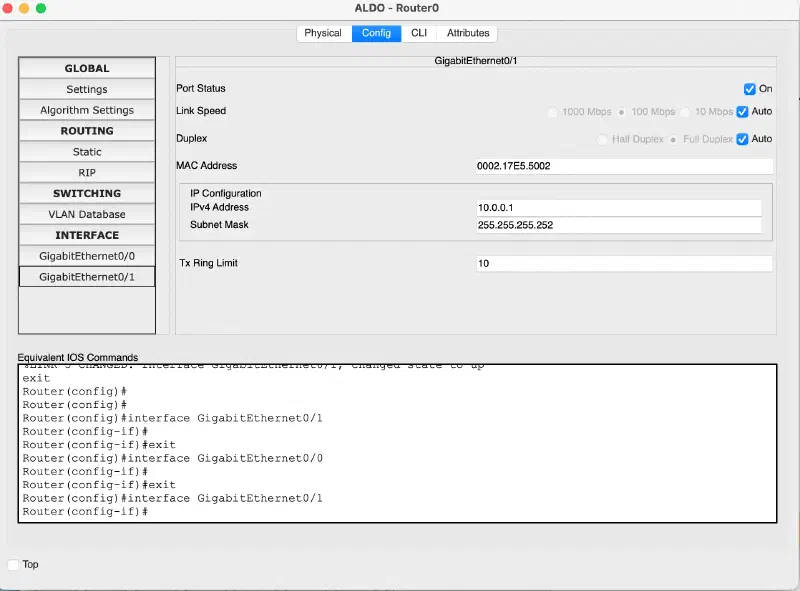Click the Duplex label
The width and height of the screenshot is (800, 591).
tap(191, 138)
